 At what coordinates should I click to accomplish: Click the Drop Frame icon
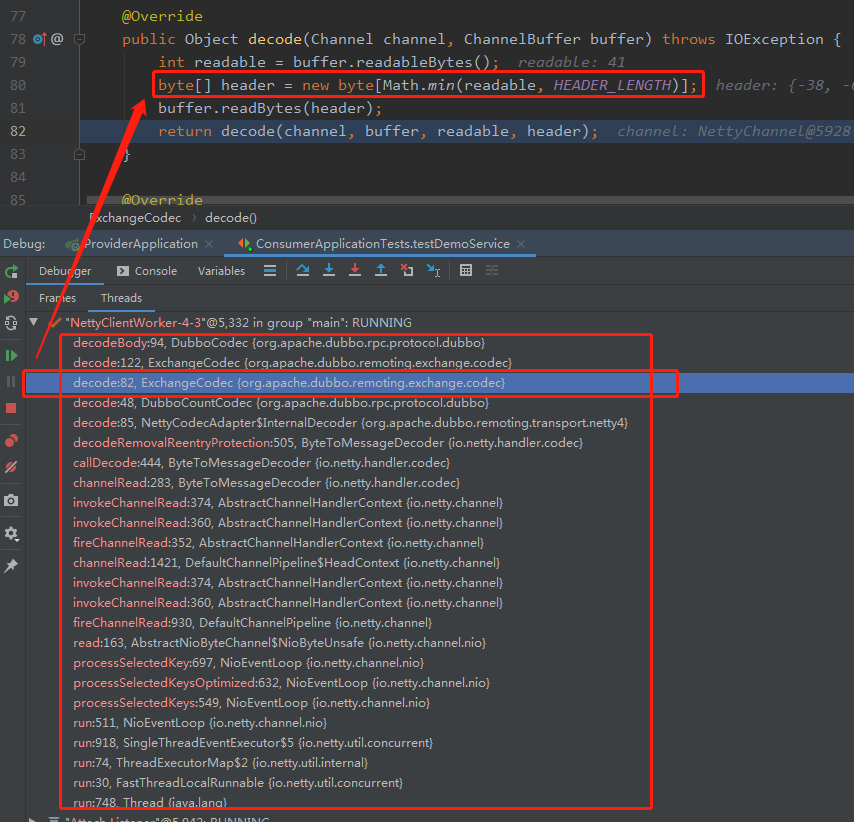click(407, 271)
